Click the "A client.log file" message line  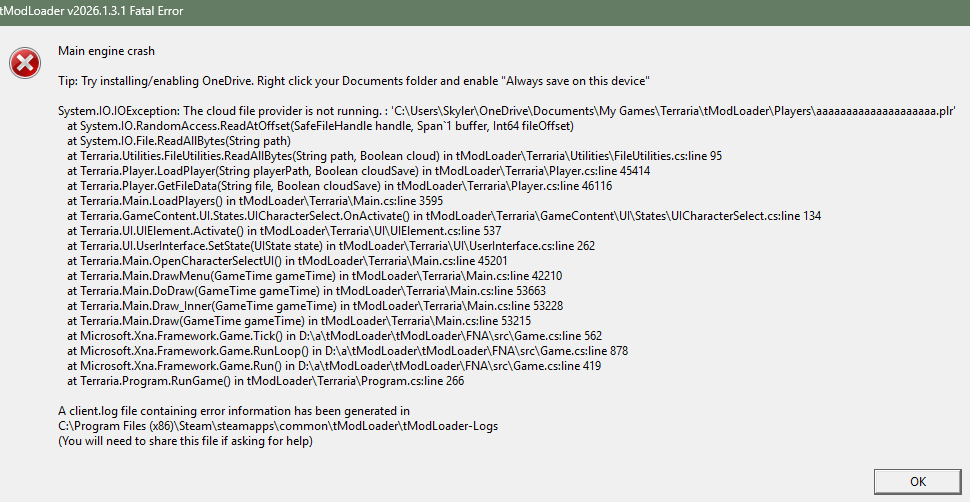[x=234, y=411]
